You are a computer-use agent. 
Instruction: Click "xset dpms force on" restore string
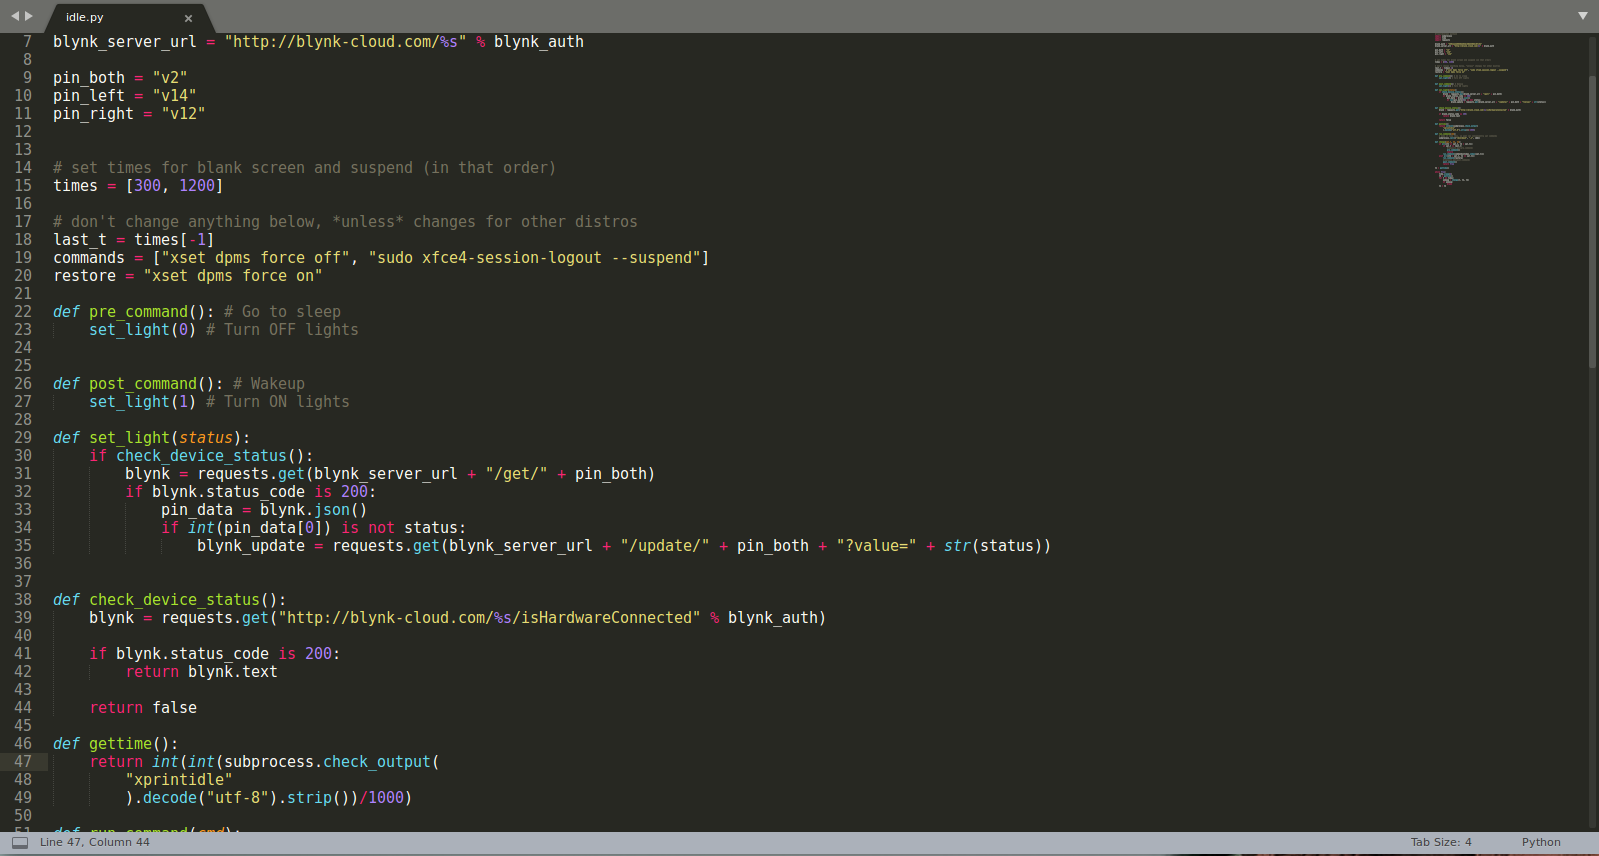click(232, 276)
